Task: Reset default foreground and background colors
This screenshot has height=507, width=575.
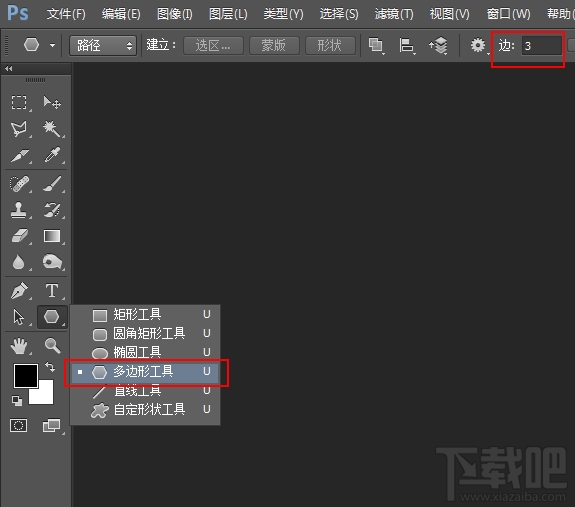Action: point(17,401)
